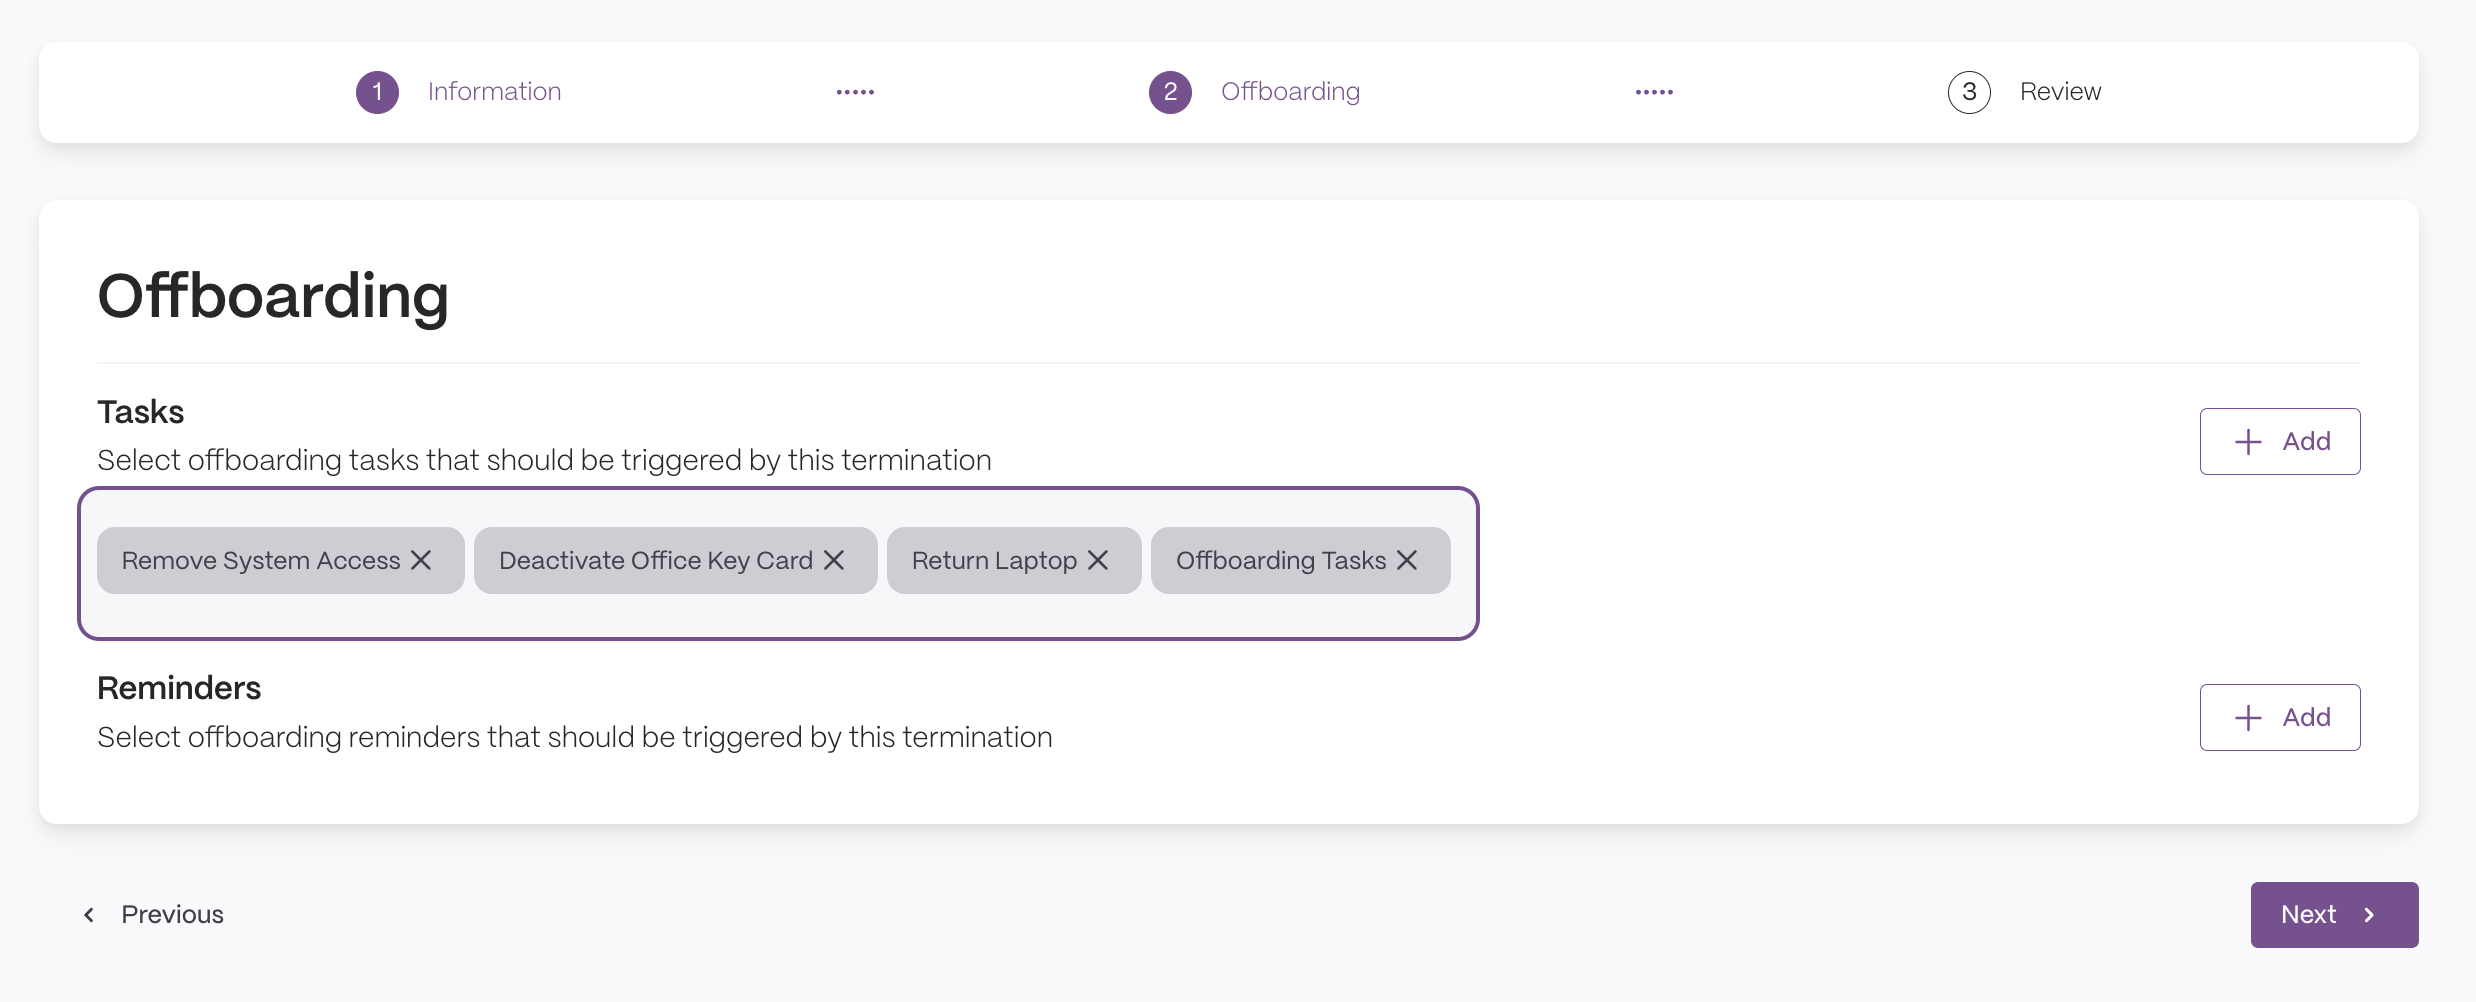Go to the Information step label
The image size is (2476, 1002).
(x=494, y=92)
